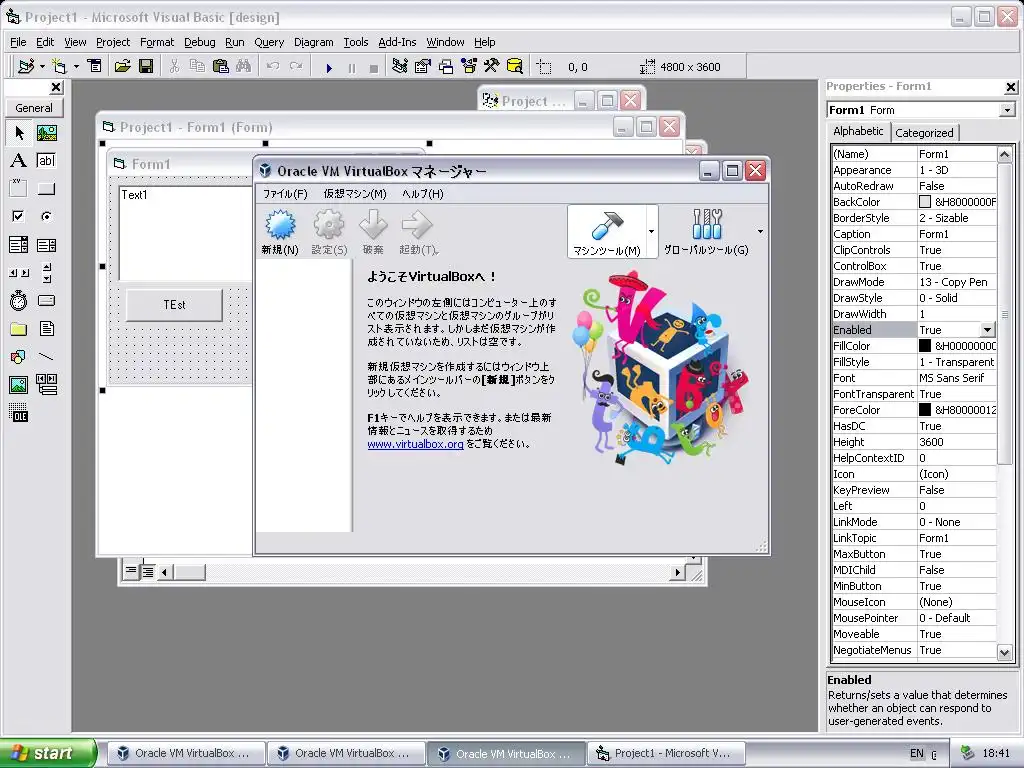Image resolution: width=1024 pixels, height=768 pixels.
Task: Click the Add Form toolbar icon
Action: [59, 67]
